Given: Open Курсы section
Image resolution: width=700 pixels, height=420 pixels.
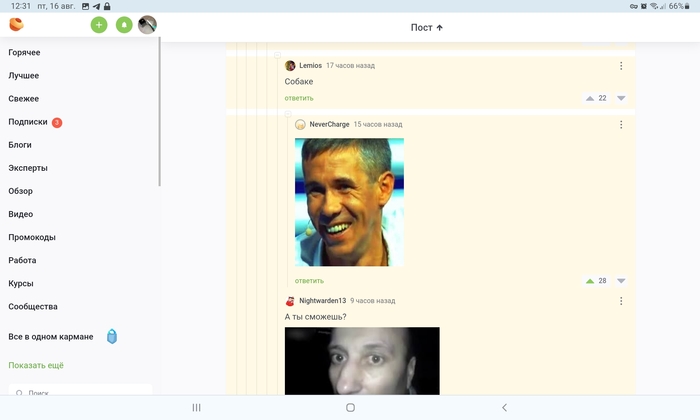Looking at the screenshot, I should click(x=21, y=283).
